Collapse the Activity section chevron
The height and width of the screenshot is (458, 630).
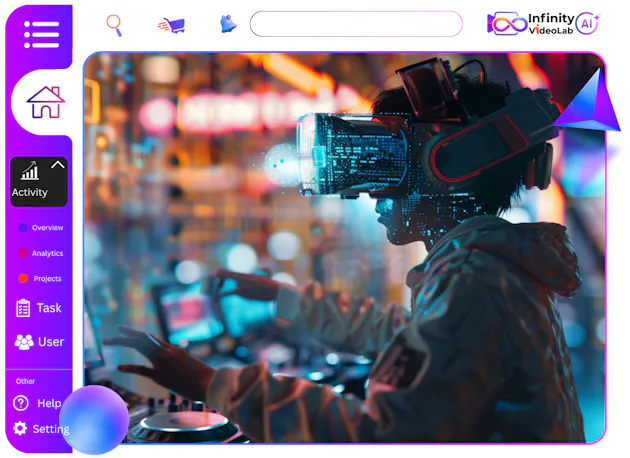point(57,165)
